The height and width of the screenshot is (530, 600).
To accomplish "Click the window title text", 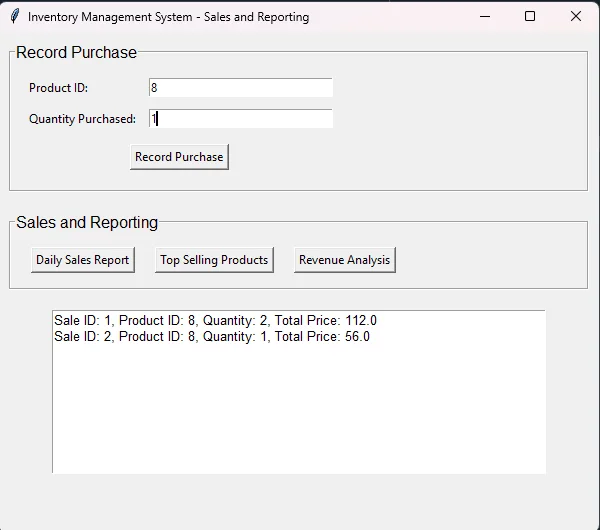I will [x=168, y=17].
